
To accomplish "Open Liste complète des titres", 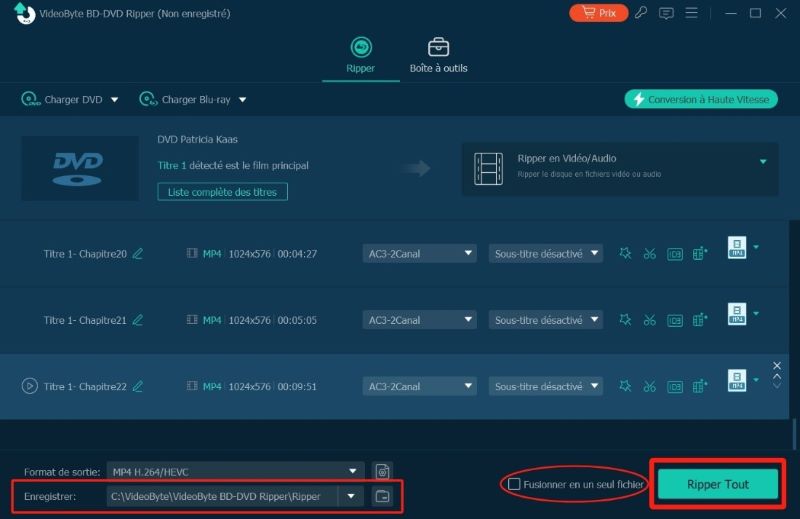I will click(222, 192).
